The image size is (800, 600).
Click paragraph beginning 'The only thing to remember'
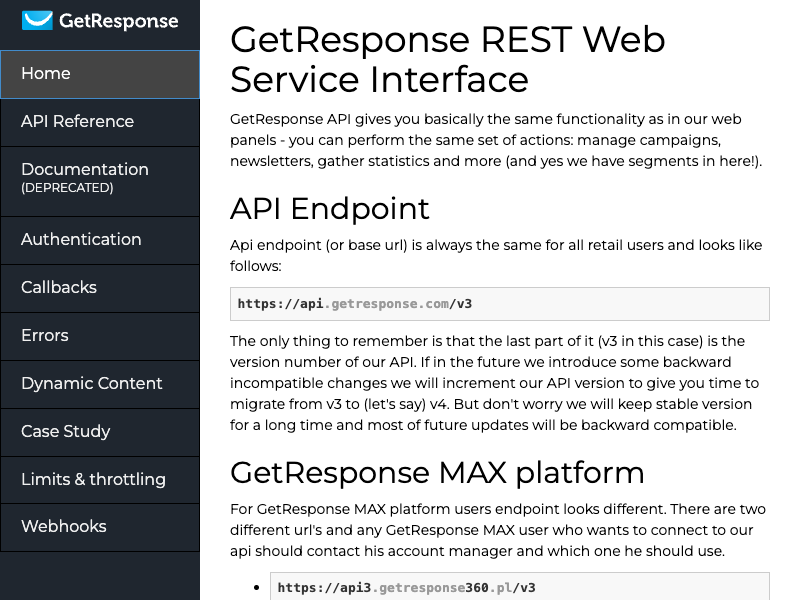tap(494, 383)
